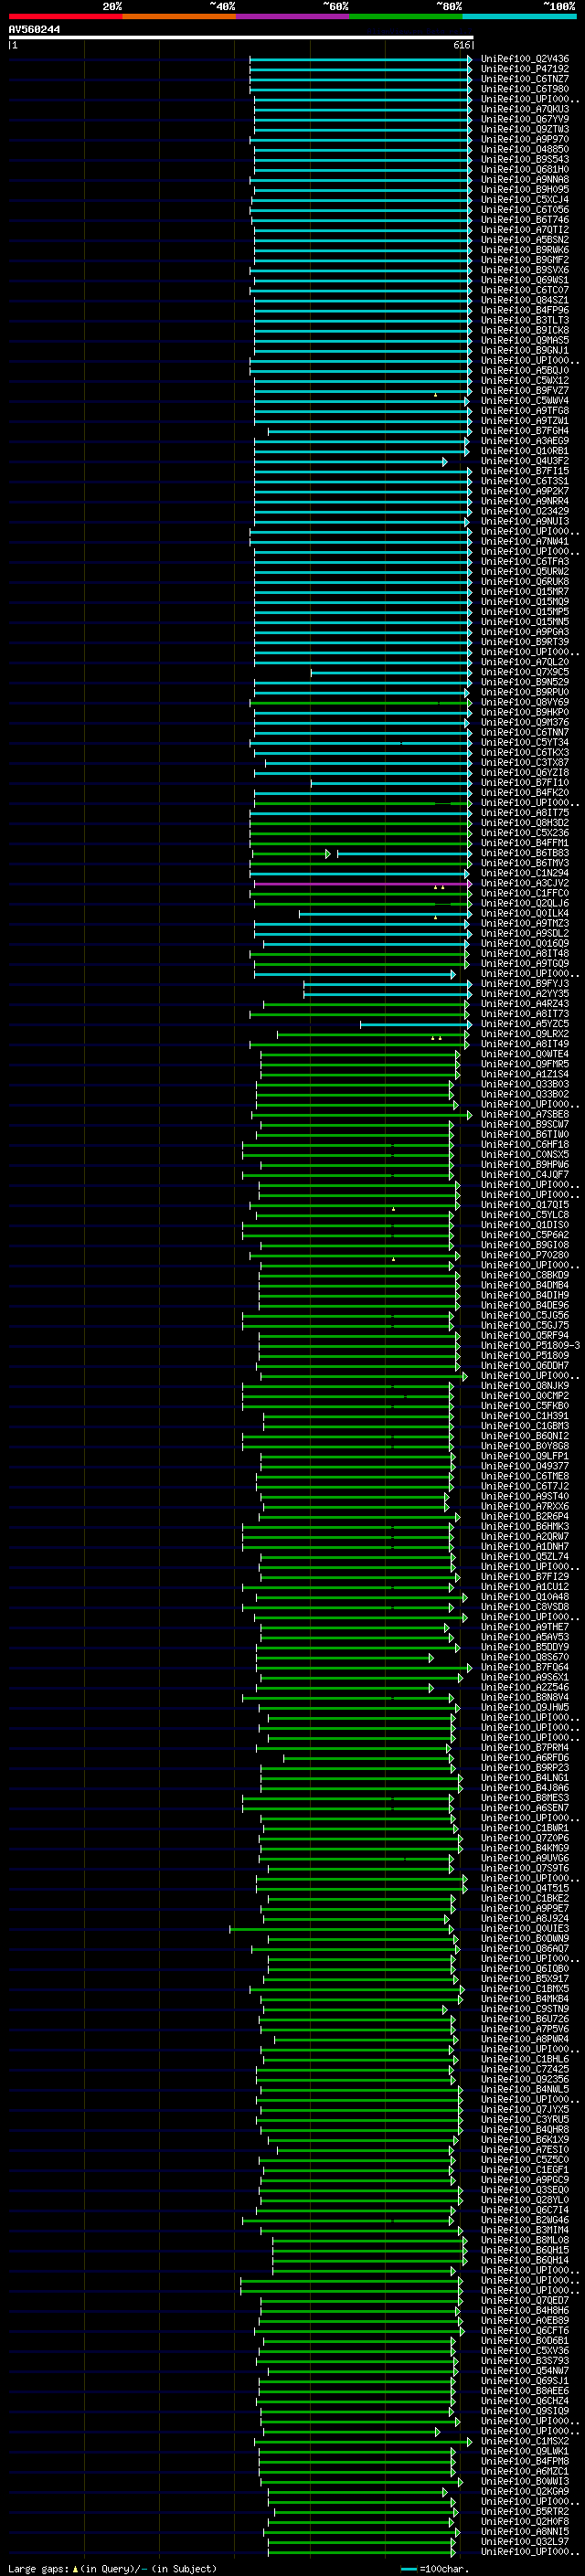This screenshot has width=585, height=2576.
Task: Select the UniRef100_A6MZC1 label
Action: tap(525, 2470)
